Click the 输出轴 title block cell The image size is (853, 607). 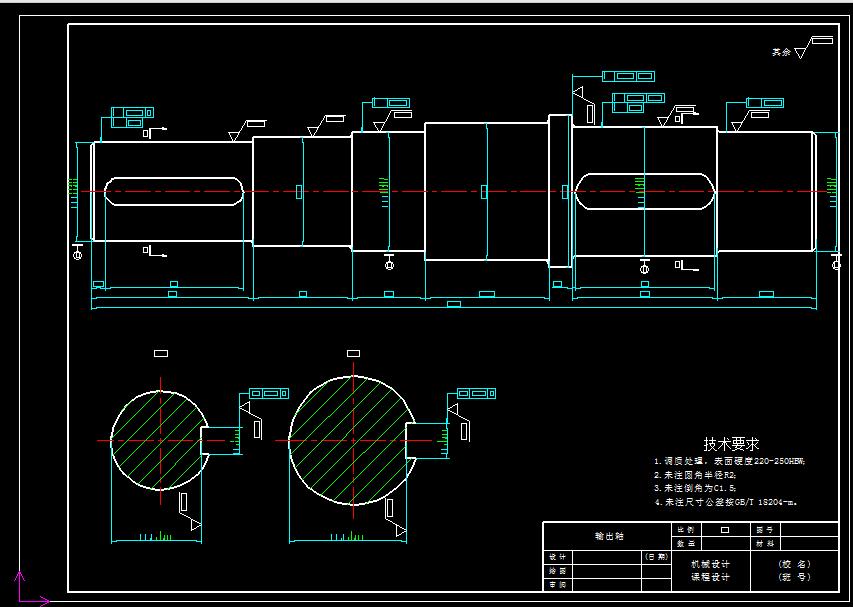tap(608, 536)
